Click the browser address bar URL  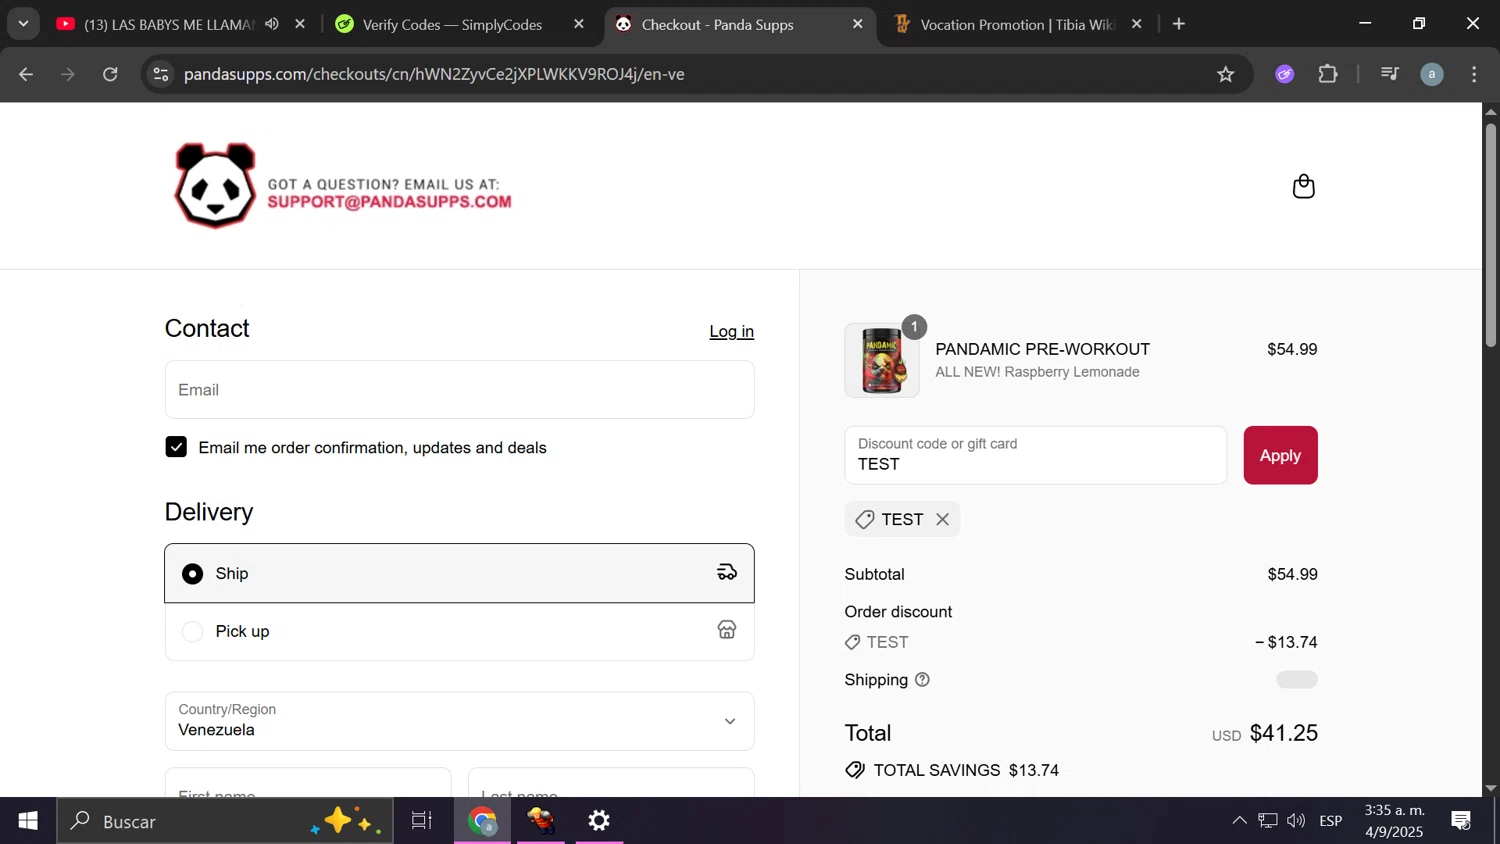[434, 74]
